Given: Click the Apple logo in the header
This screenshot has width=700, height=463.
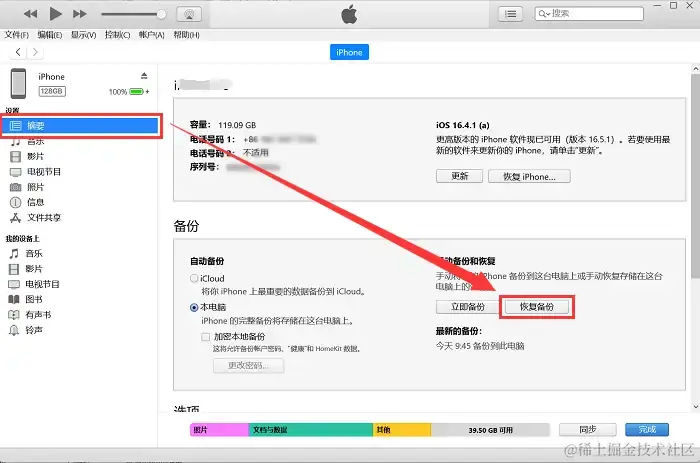Looking at the screenshot, I should [x=349, y=14].
